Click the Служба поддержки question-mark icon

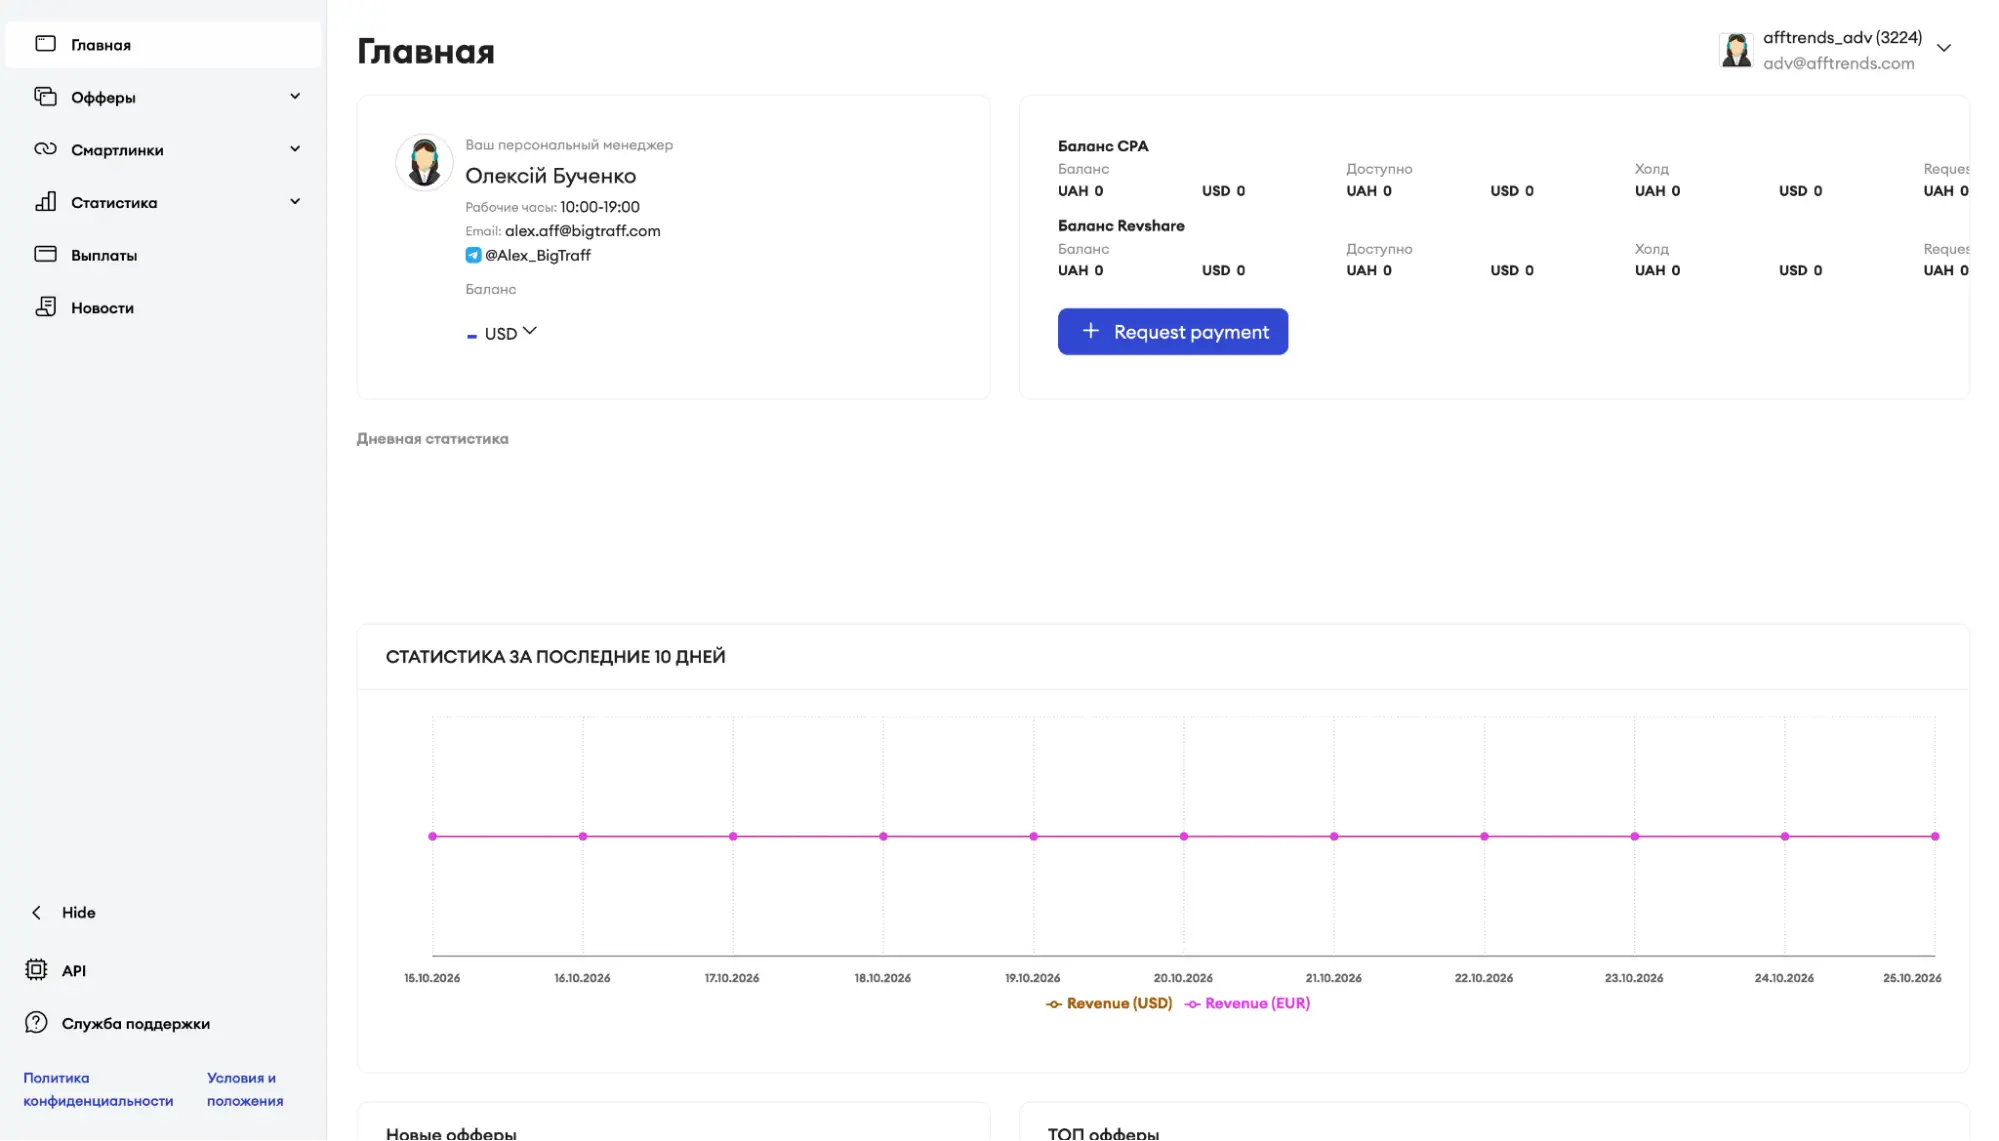(x=36, y=1023)
